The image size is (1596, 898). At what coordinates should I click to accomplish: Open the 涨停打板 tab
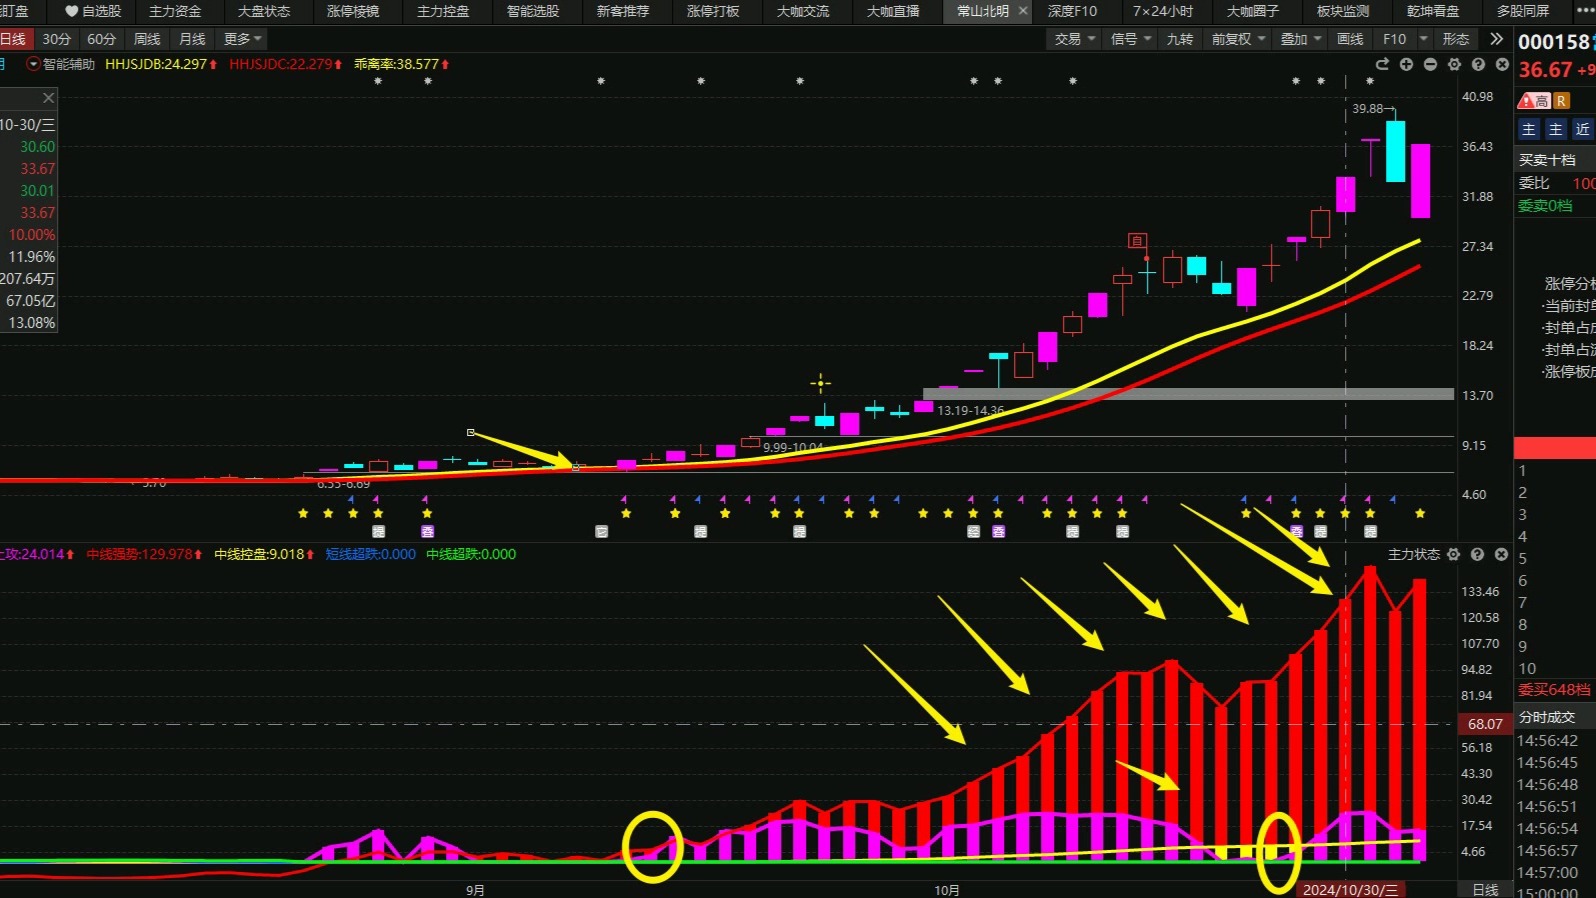(x=713, y=11)
